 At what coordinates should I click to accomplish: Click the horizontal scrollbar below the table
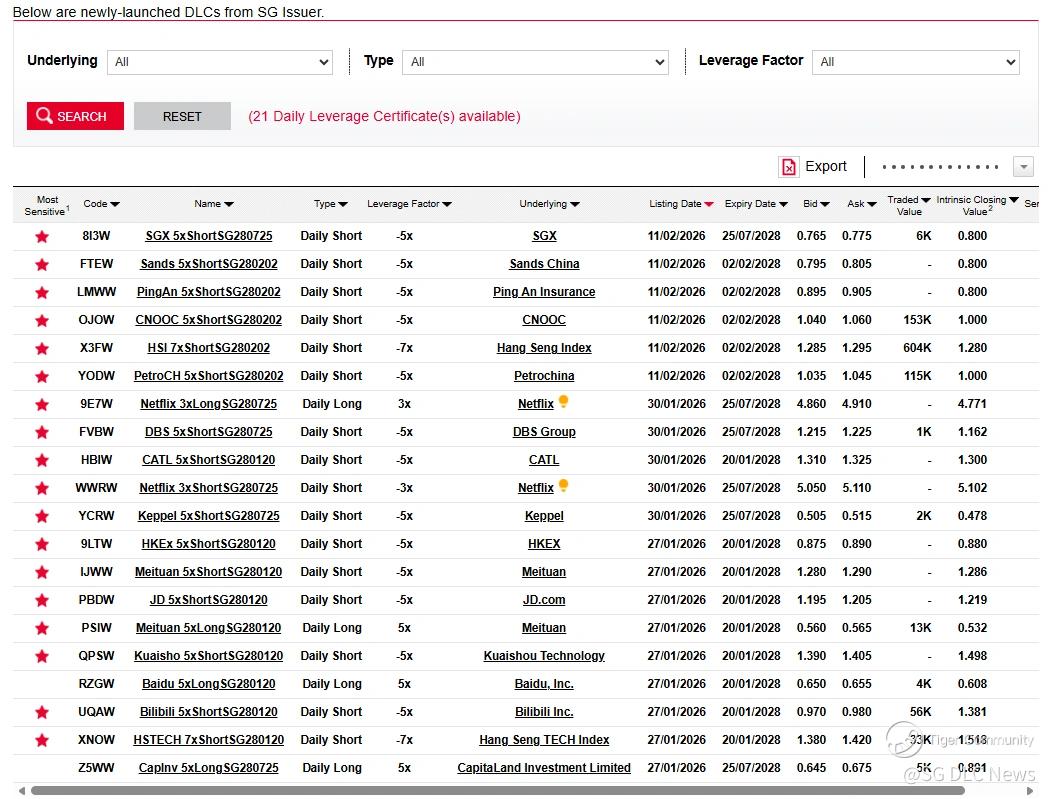(x=497, y=790)
